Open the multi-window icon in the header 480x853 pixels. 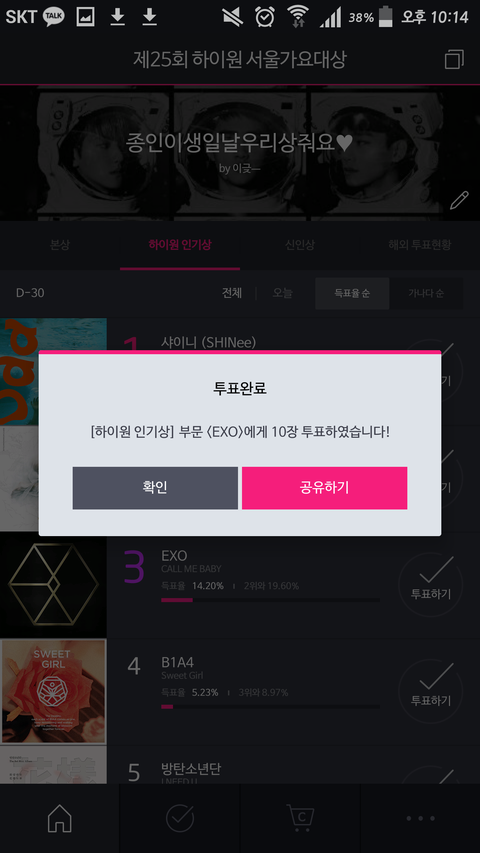454,59
